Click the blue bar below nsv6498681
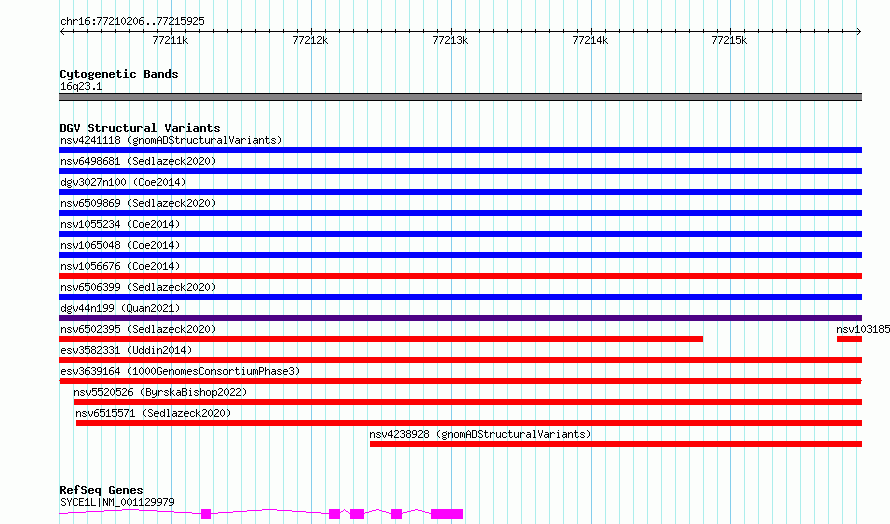Image resolution: width=890 pixels, height=524 pixels. coord(460,171)
